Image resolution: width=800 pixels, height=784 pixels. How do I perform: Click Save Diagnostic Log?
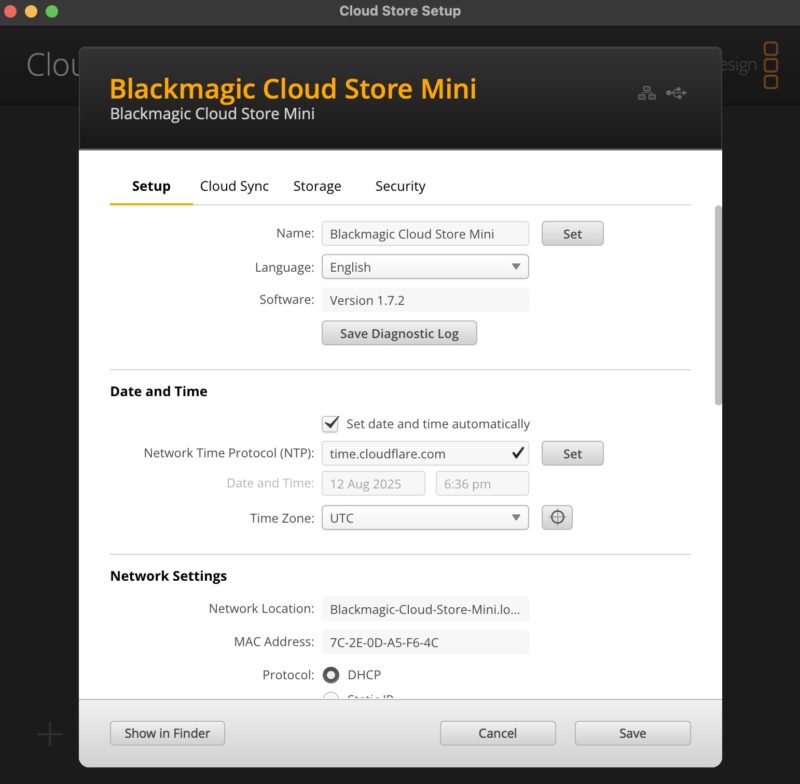click(x=399, y=332)
